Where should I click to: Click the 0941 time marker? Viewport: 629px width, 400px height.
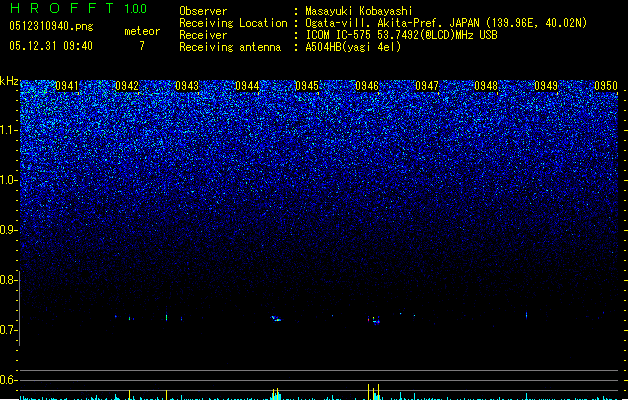coord(67,86)
